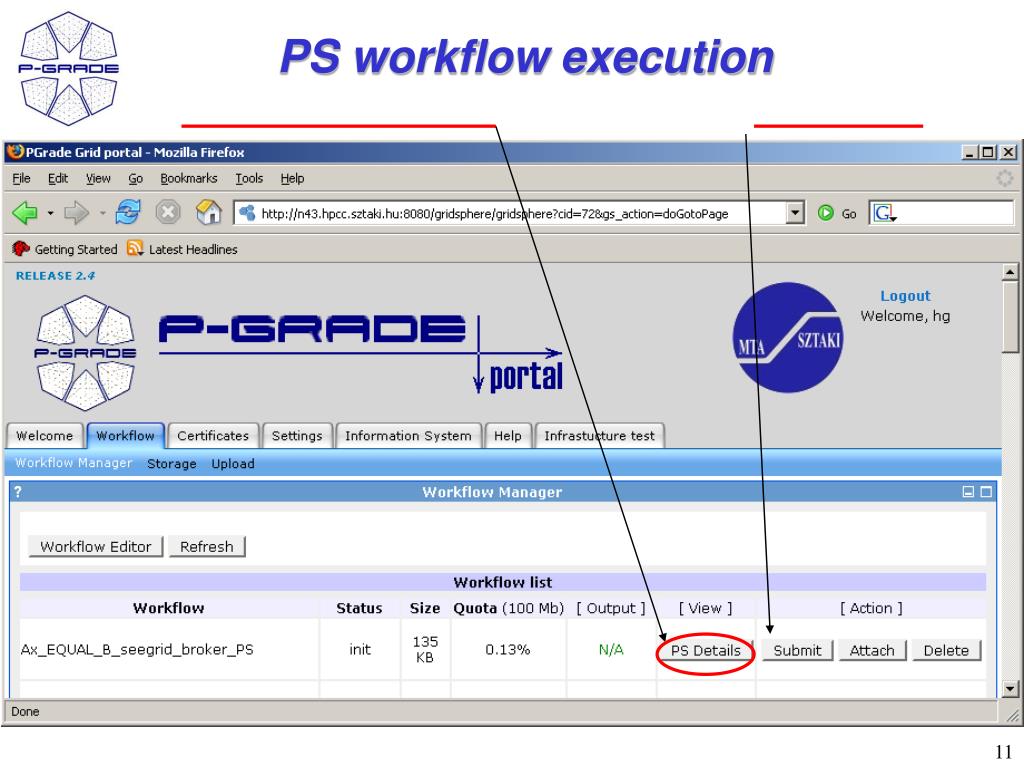Click the site icon in address bar
This screenshot has width=1024, height=768.
pos(247,213)
